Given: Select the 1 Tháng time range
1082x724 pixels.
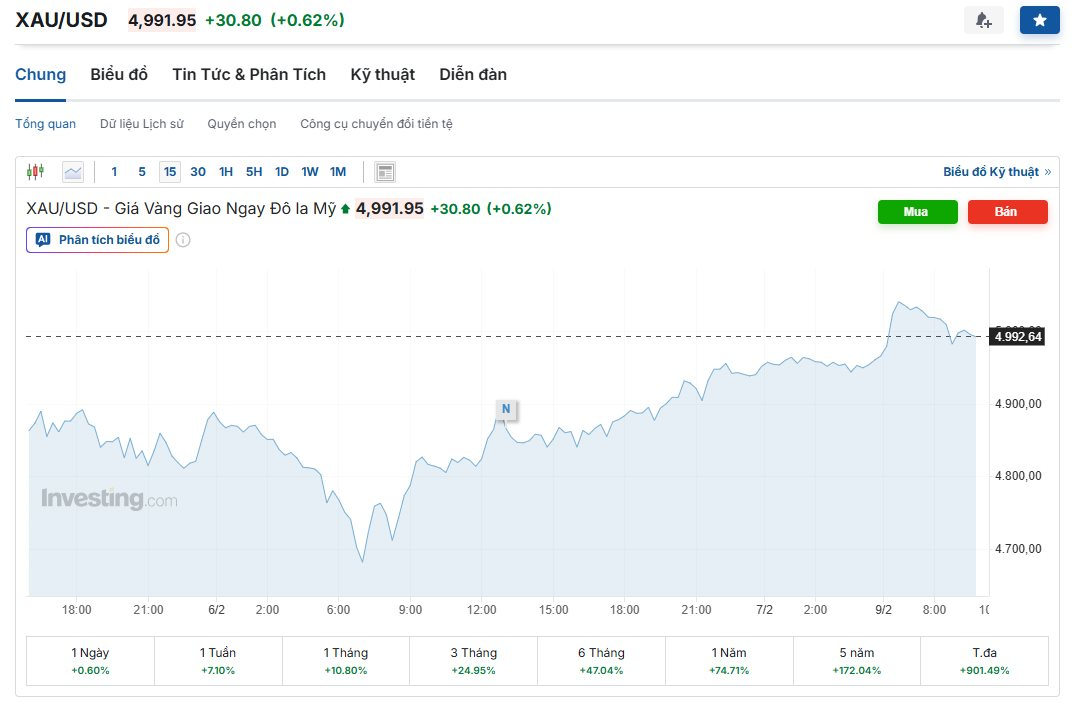Looking at the screenshot, I should click(x=346, y=661).
